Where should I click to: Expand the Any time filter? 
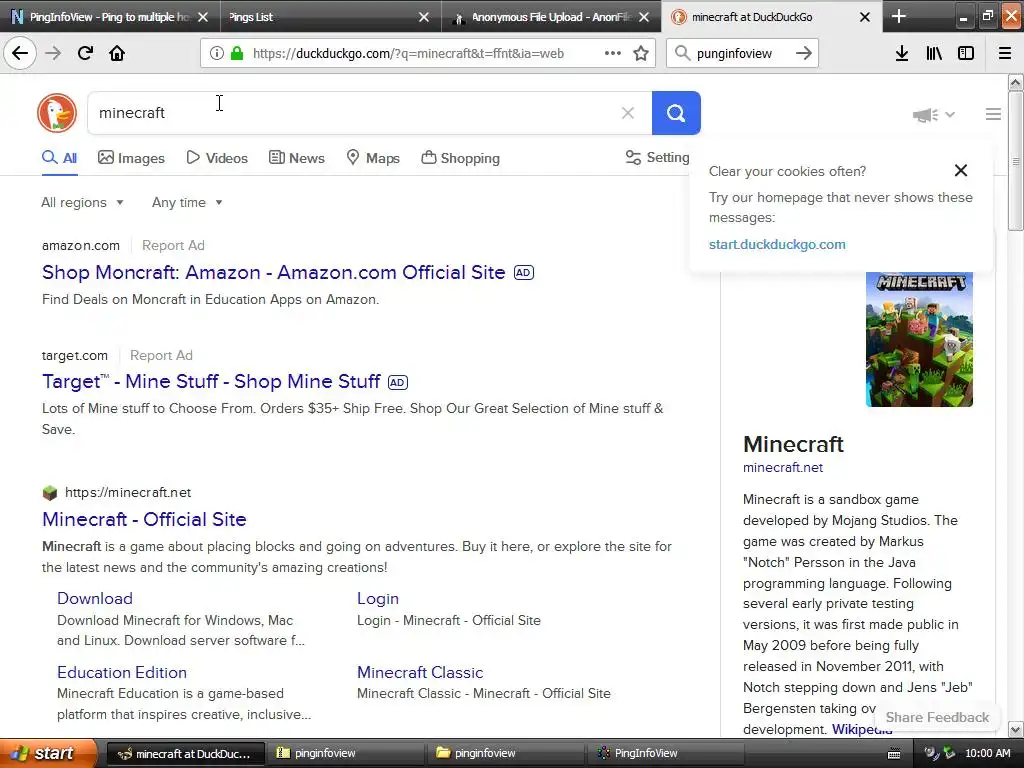click(x=187, y=202)
